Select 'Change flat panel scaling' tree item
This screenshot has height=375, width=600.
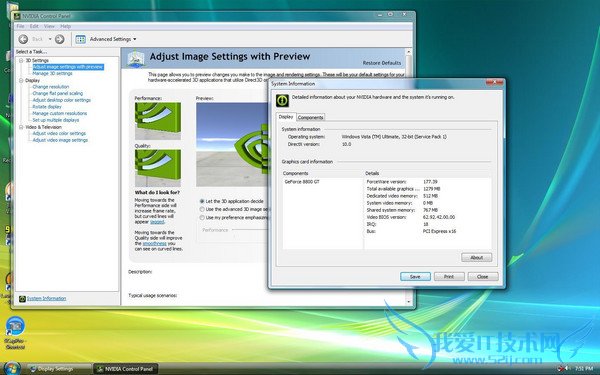coord(57,93)
